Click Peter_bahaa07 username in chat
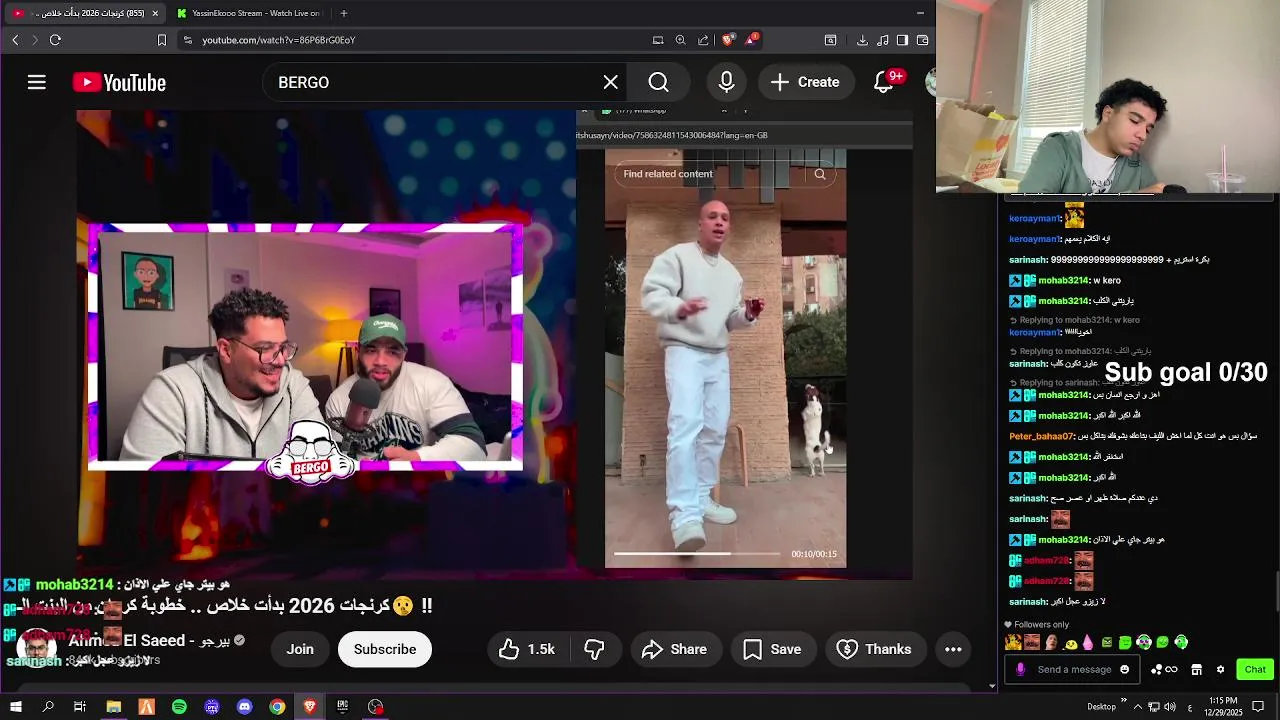Screen dimensions: 1280x720 click(x=1040, y=436)
